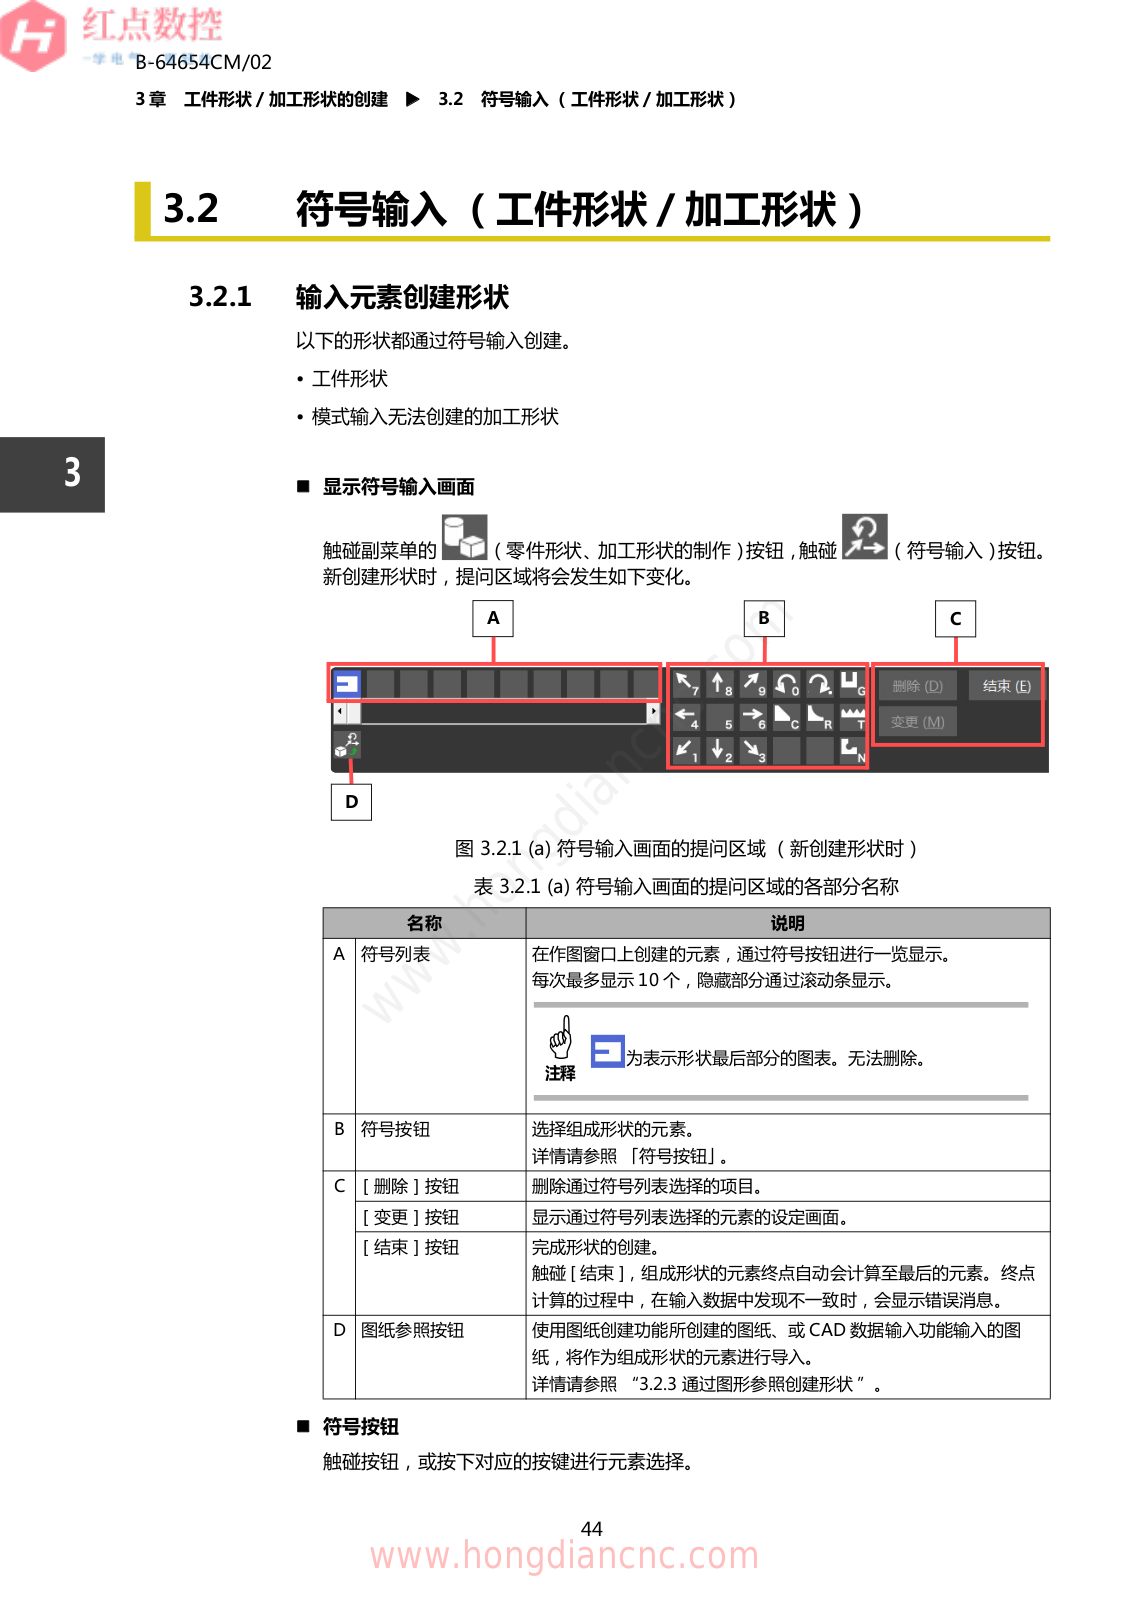Click the breadcrumb "3章 工件形状 / 加工形状的创建"
The height and width of the screenshot is (1600, 1131).
click(x=262, y=99)
